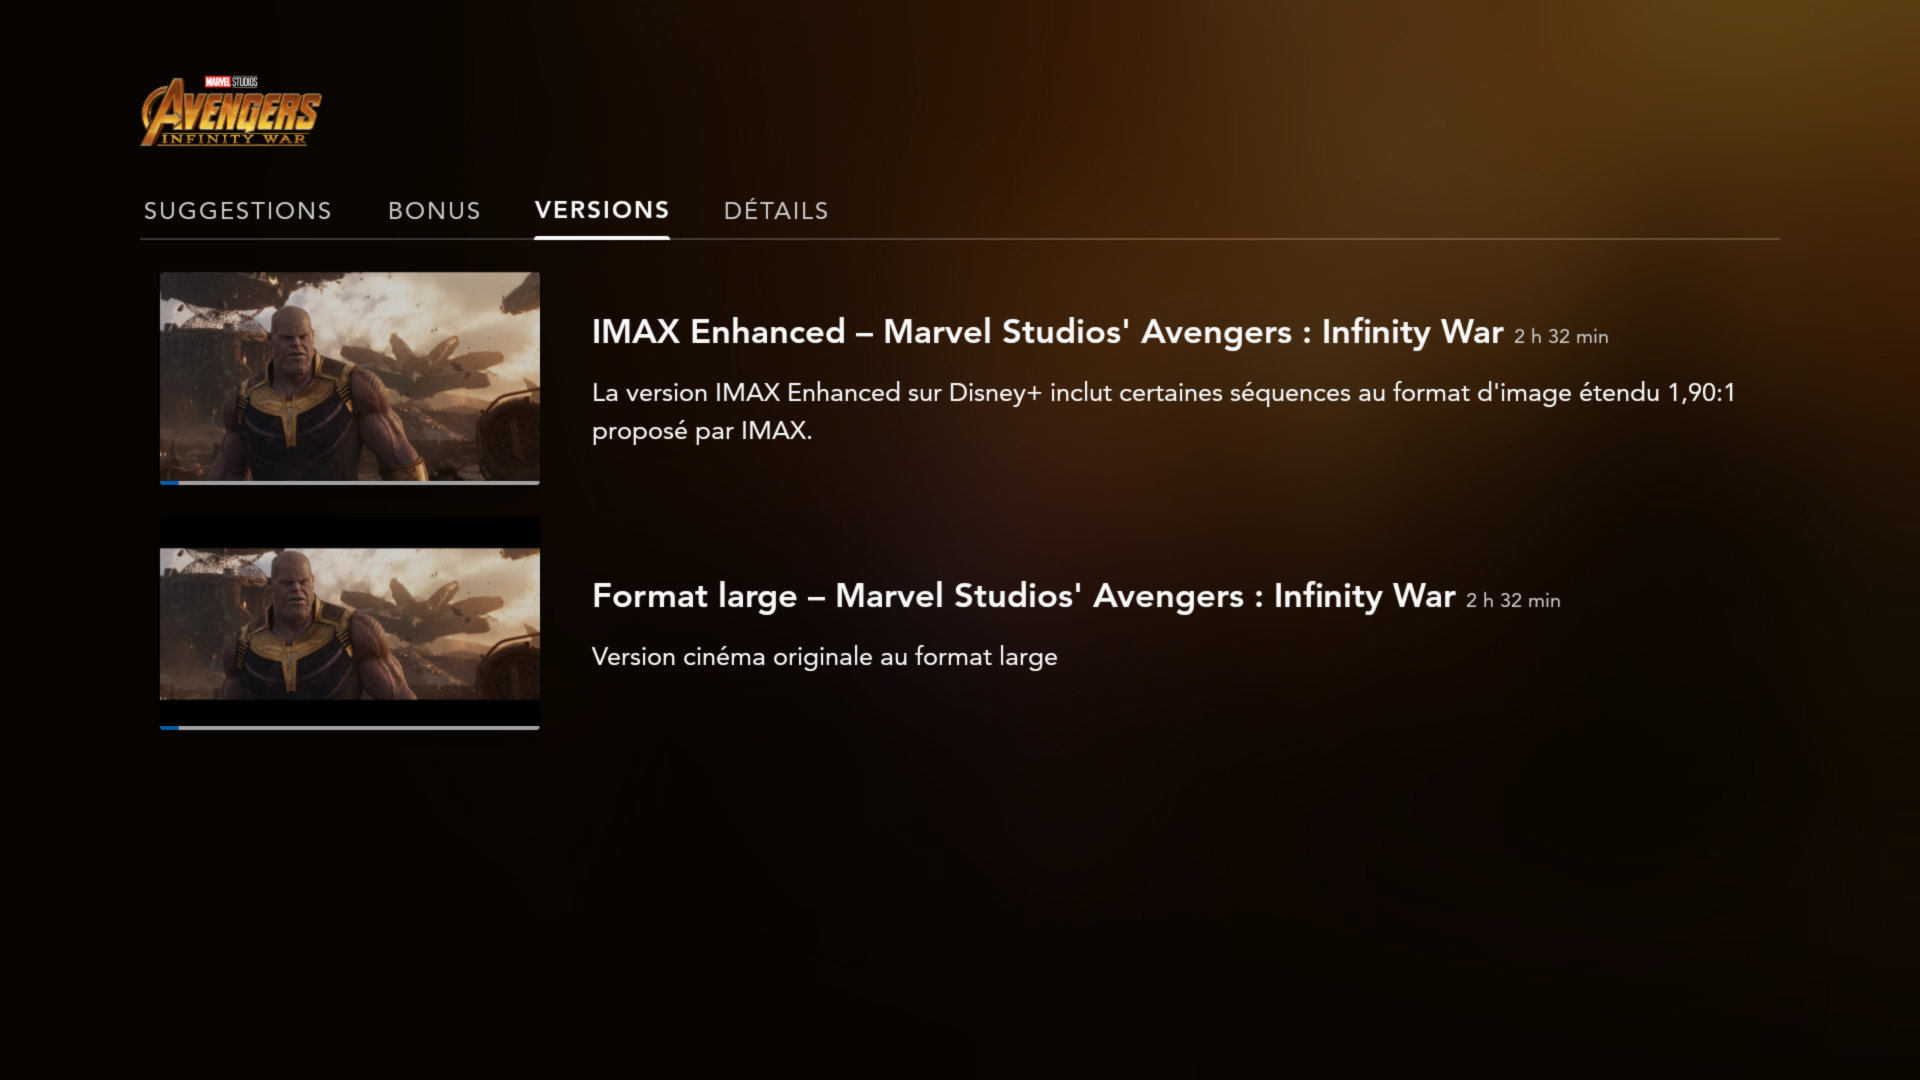Click the 'Version cinéma originale' description
1920x1080 pixels.
coord(824,657)
